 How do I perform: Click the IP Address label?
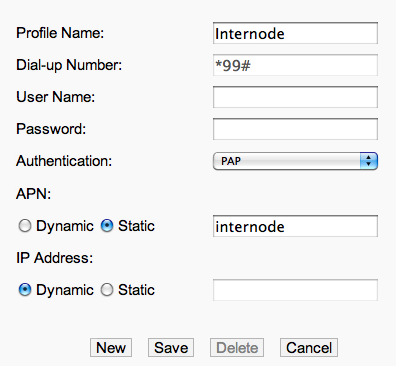tap(54, 258)
